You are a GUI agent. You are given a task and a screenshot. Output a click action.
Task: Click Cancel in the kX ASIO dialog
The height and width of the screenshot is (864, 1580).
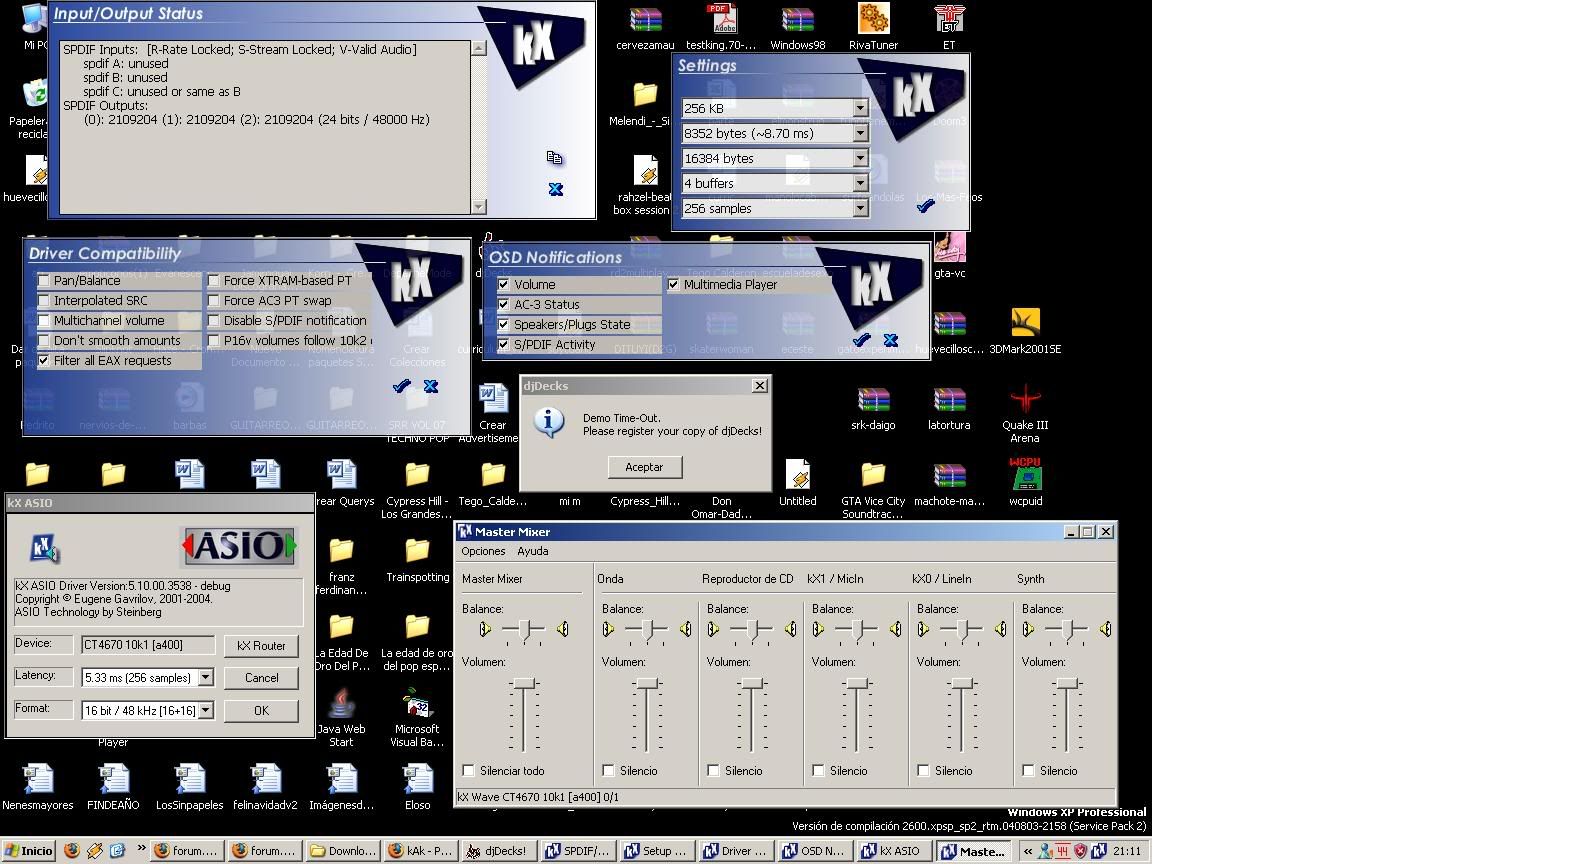click(261, 678)
